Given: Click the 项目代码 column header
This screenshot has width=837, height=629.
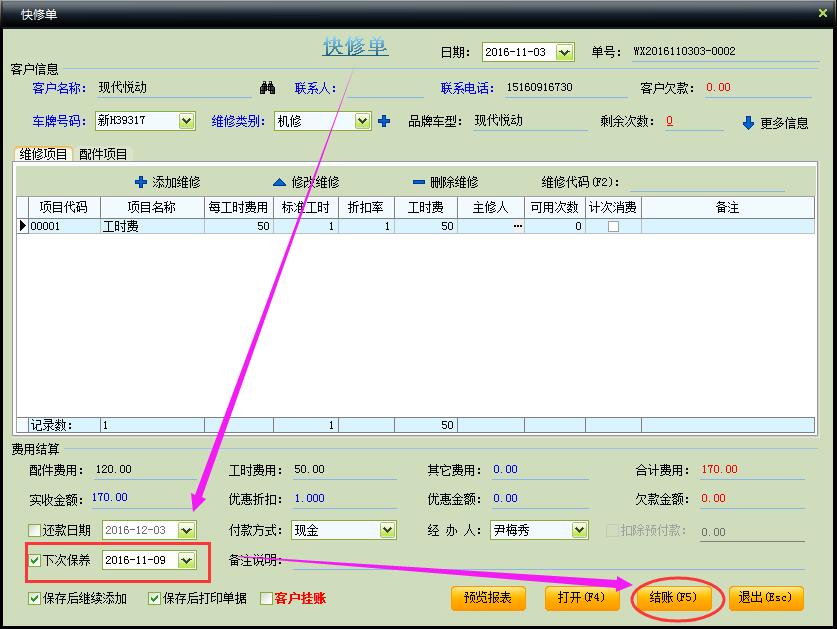Looking at the screenshot, I should (64, 207).
